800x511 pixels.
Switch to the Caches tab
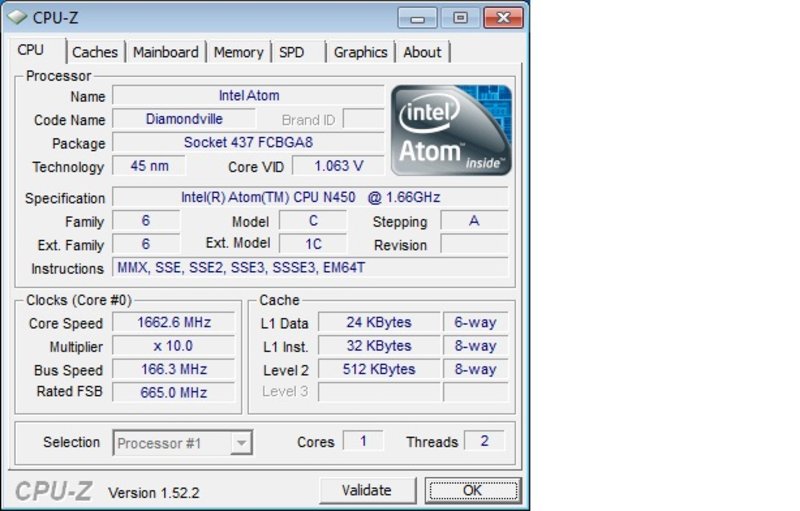(95, 52)
